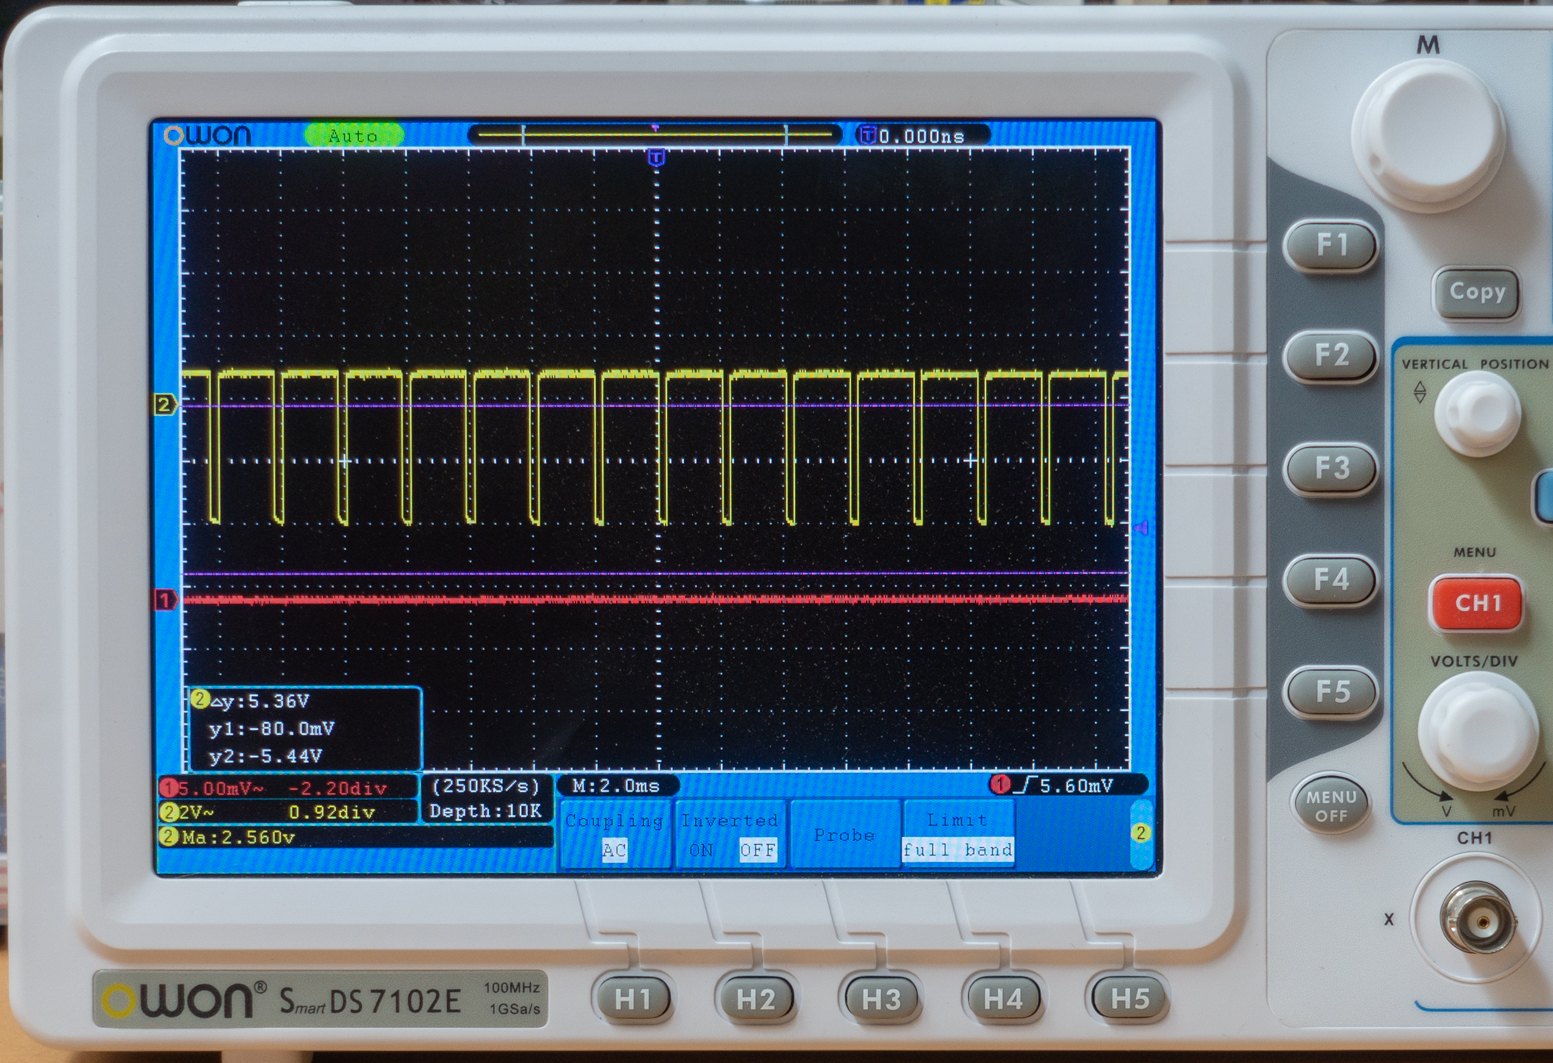Viewport: 1553px width, 1063px height.
Task: Click the trigger level arrow at right edge
Action: coord(1141,527)
